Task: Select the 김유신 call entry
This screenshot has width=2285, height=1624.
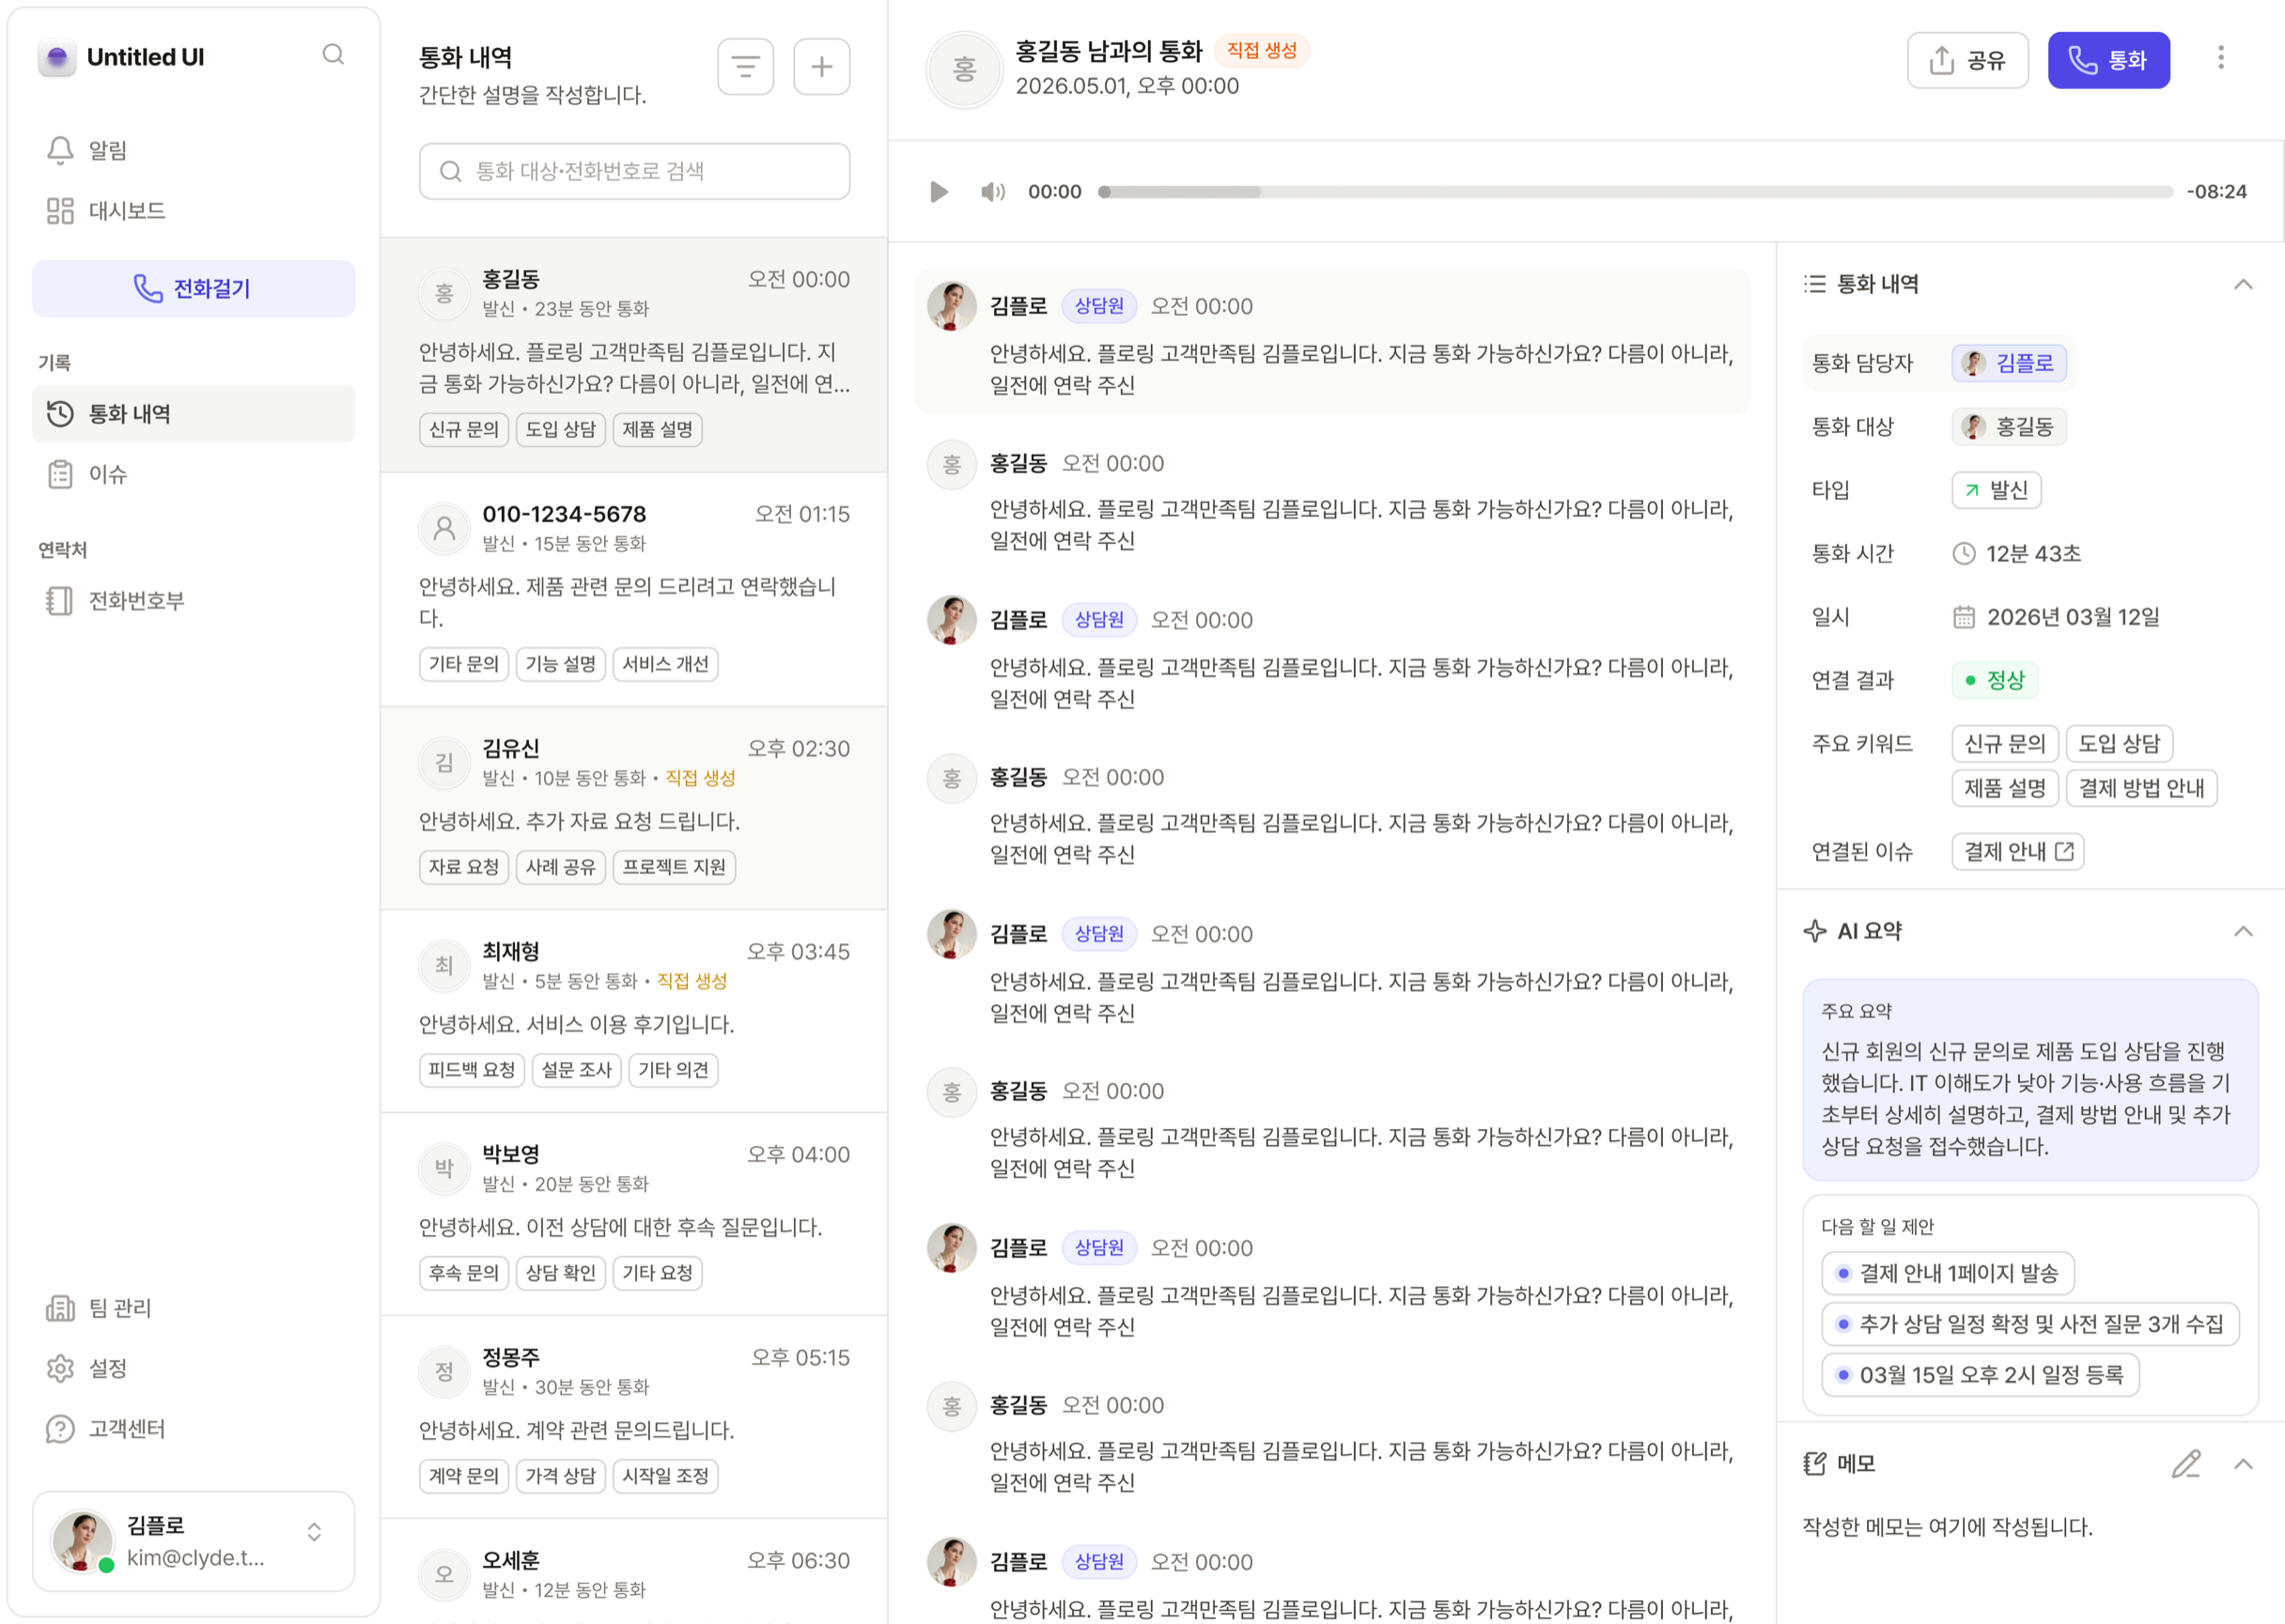Action: click(x=634, y=808)
